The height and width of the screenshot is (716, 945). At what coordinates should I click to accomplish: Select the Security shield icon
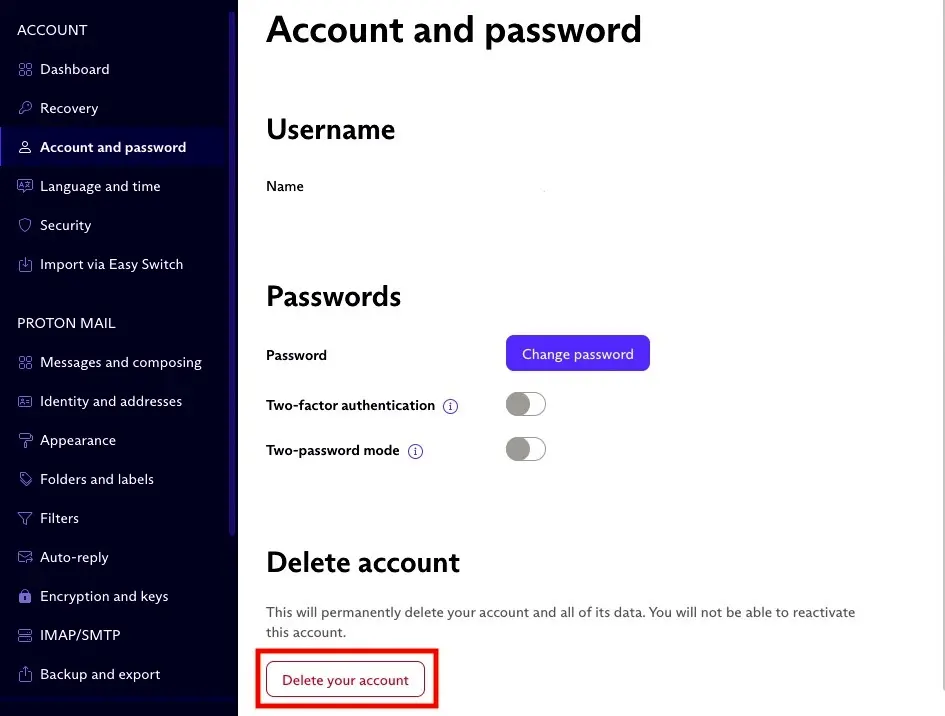point(24,225)
